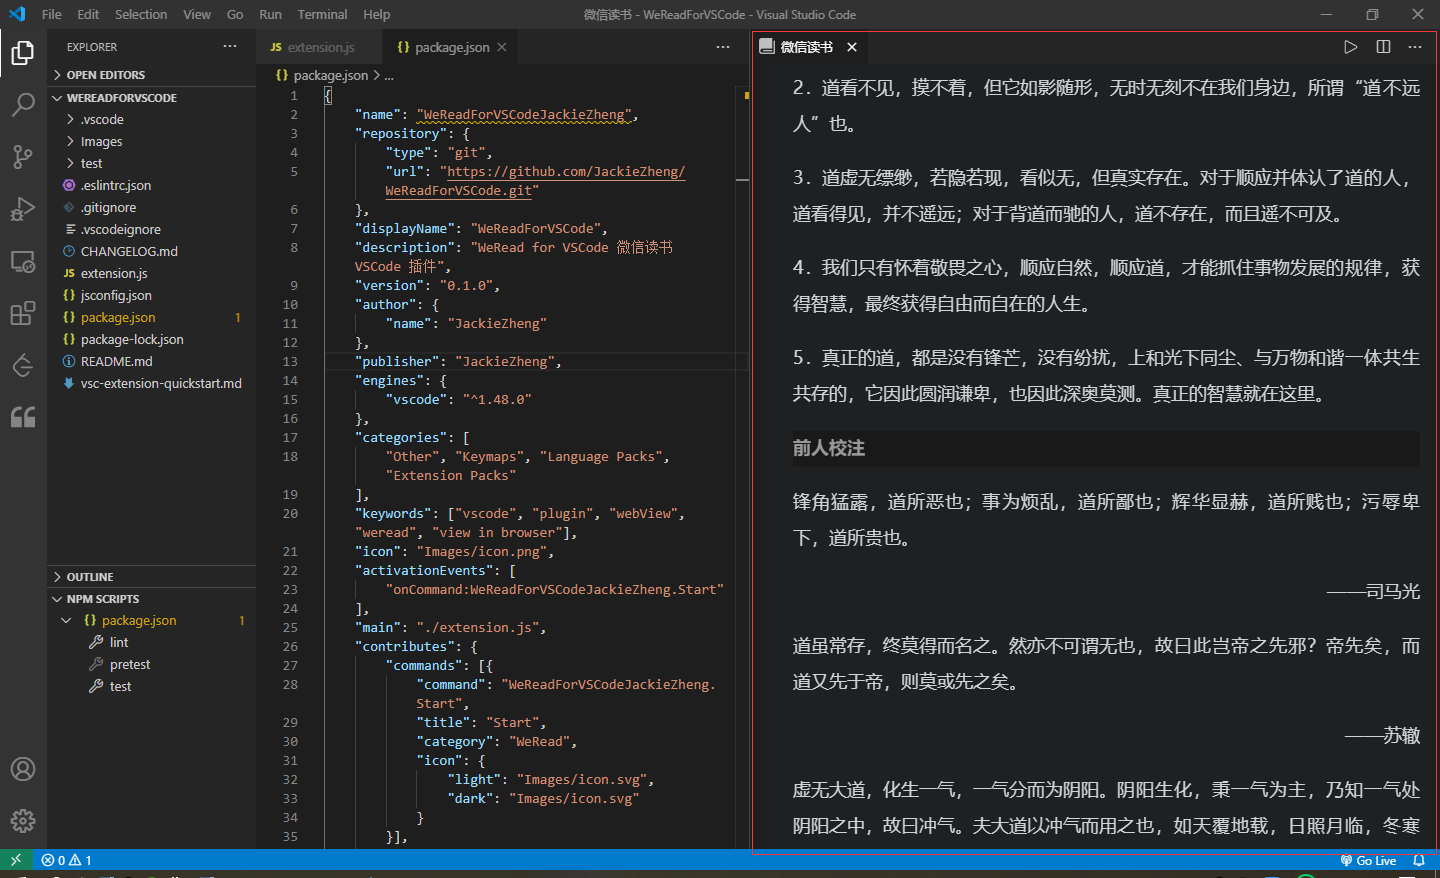The height and width of the screenshot is (878, 1440).
Task: Run the pretest npm script
Action: (129, 664)
